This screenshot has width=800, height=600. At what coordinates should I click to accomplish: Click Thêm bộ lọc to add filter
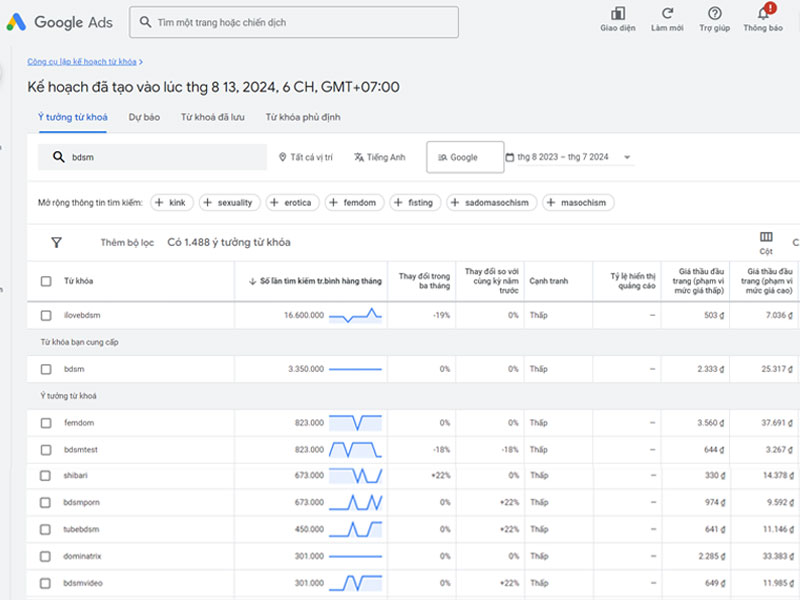click(x=127, y=242)
